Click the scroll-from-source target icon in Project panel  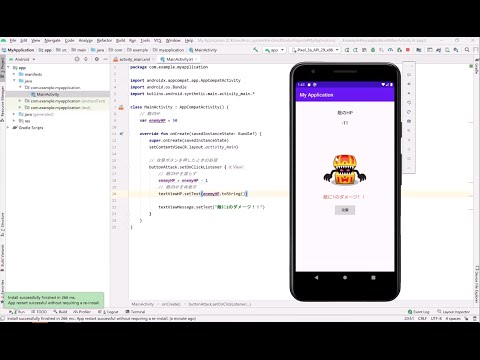(x=77, y=59)
